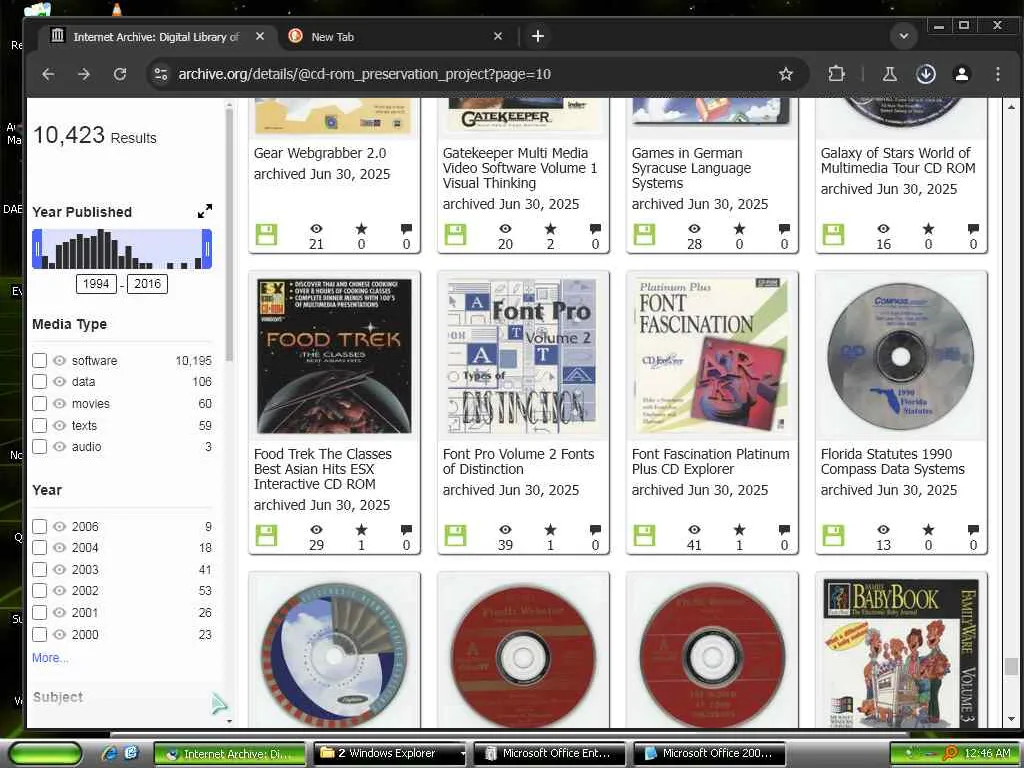The width and height of the screenshot is (1024, 768).
Task: Click More... to show more years
Action: click(50, 658)
